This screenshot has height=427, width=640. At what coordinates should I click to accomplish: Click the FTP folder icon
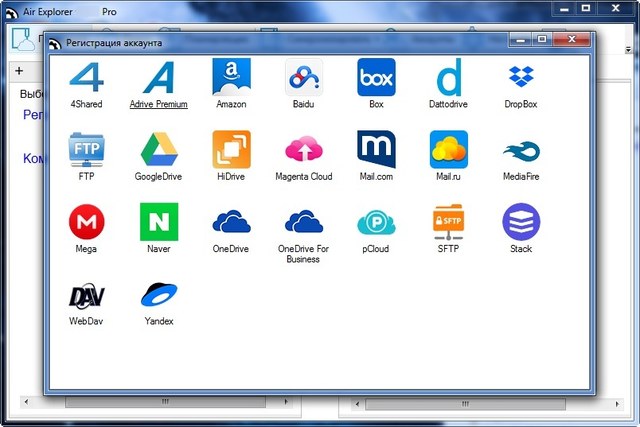coord(87,149)
